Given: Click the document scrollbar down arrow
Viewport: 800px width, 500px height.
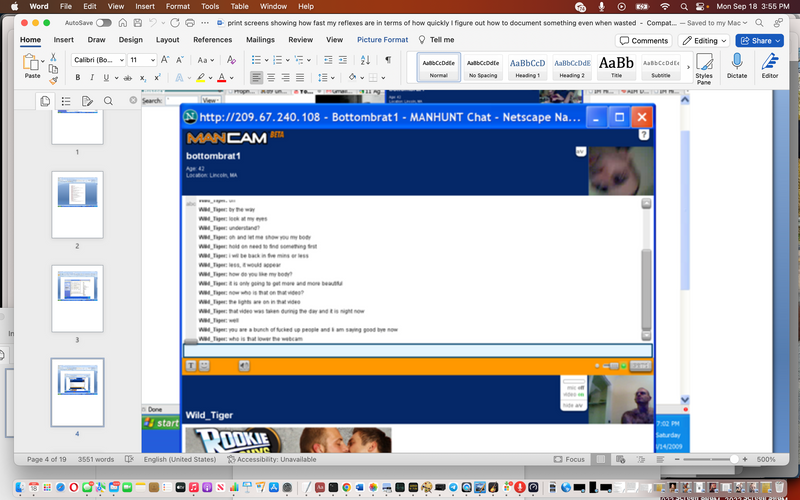Looking at the screenshot, I should 685,399.
